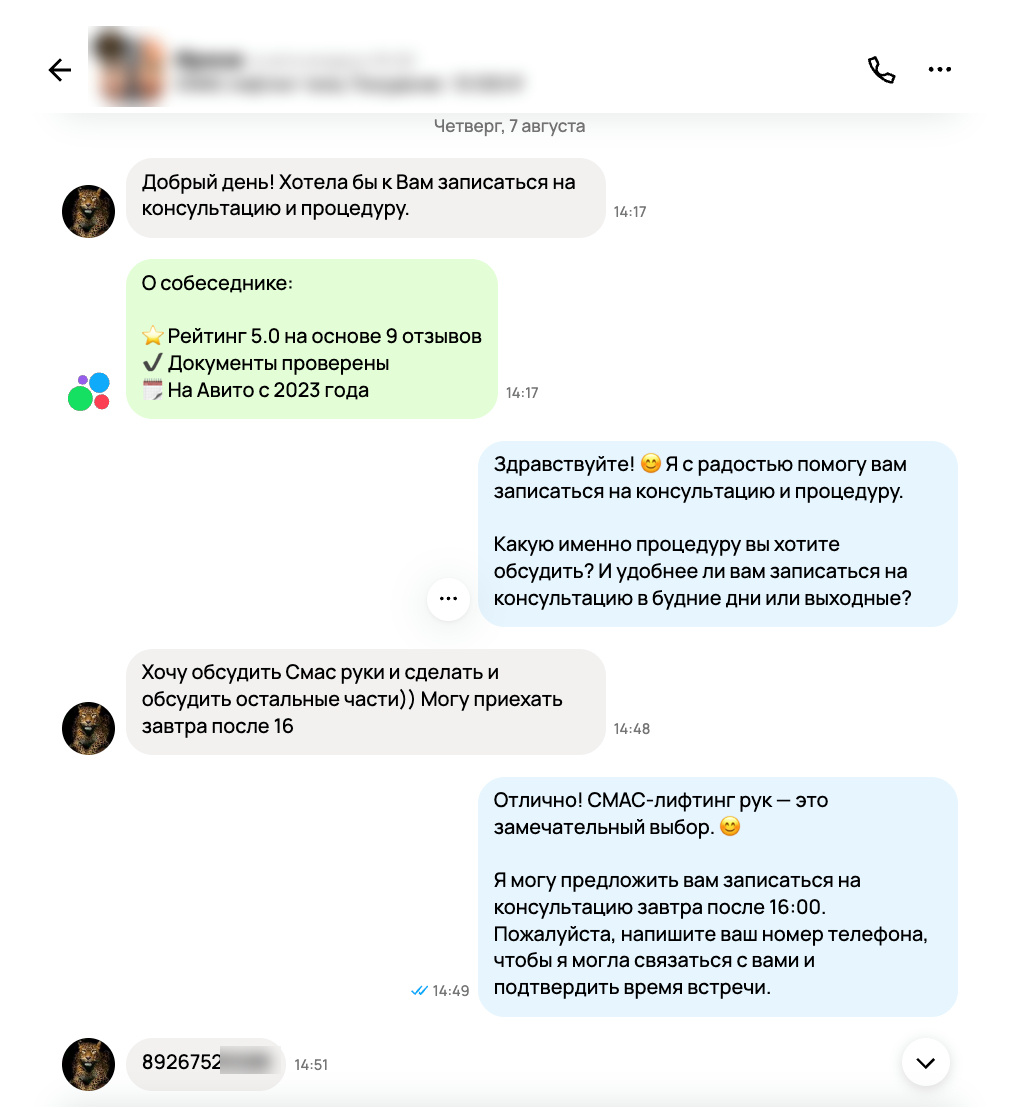This screenshot has height=1108, width=1010.
Task: Open message actions next to the blue reply
Action: [448, 599]
